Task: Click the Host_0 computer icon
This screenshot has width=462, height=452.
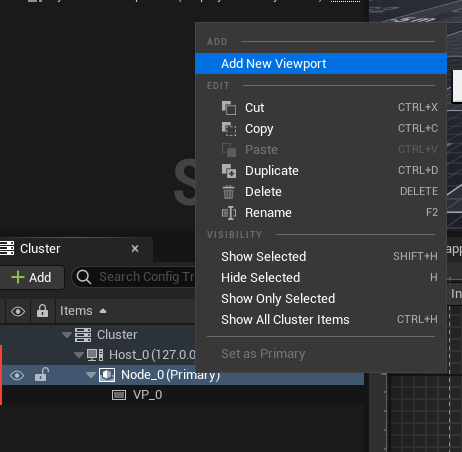Action: click(95, 355)
